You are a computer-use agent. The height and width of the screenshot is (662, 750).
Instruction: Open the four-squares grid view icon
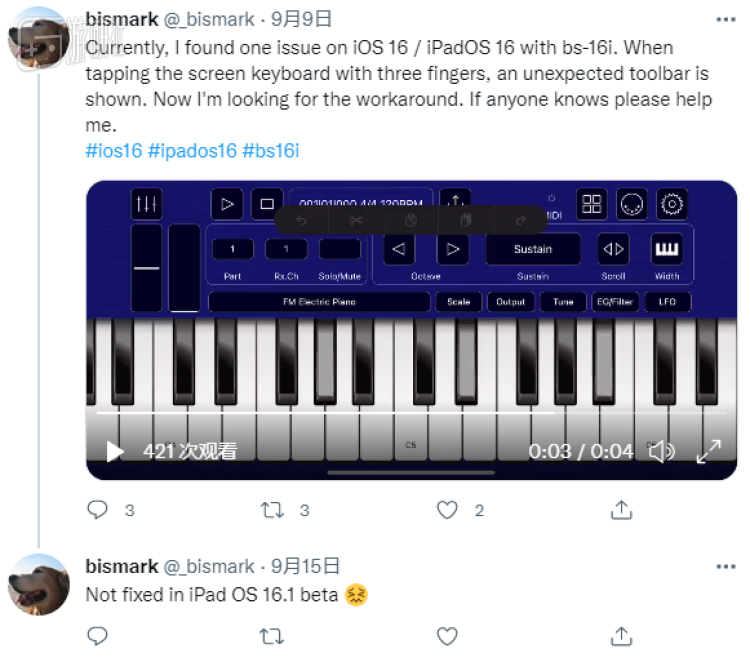592,204
